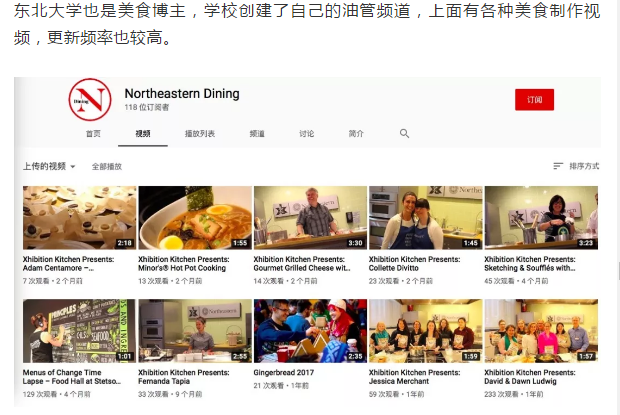Expand the 上传的视频 dropdown

click(49, 166)
